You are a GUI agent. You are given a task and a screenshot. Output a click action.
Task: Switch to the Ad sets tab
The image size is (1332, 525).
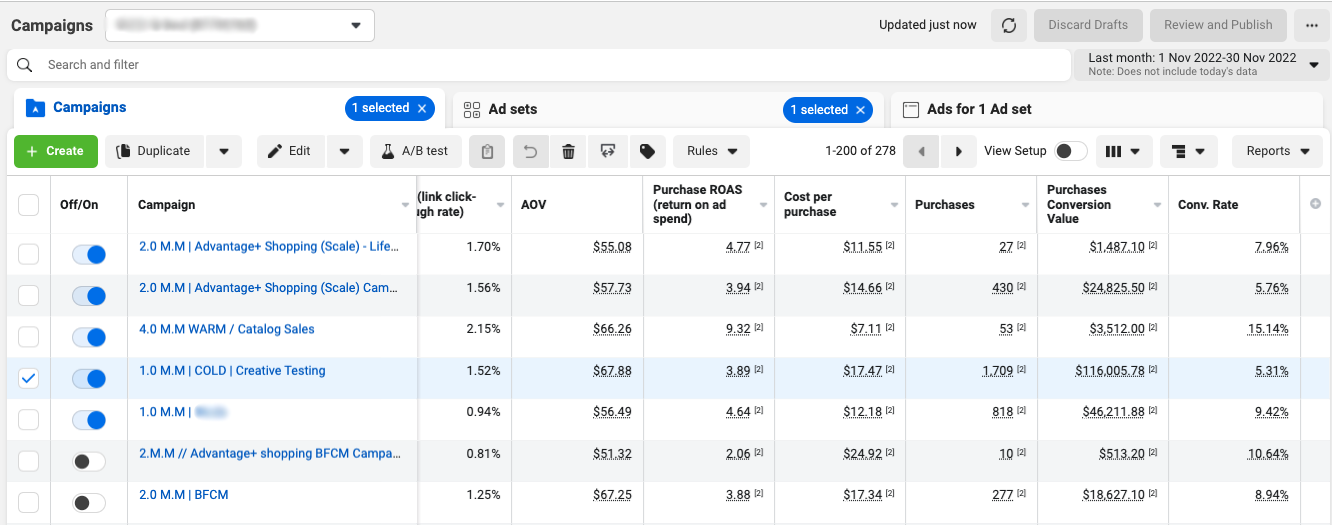coord(513,109)
